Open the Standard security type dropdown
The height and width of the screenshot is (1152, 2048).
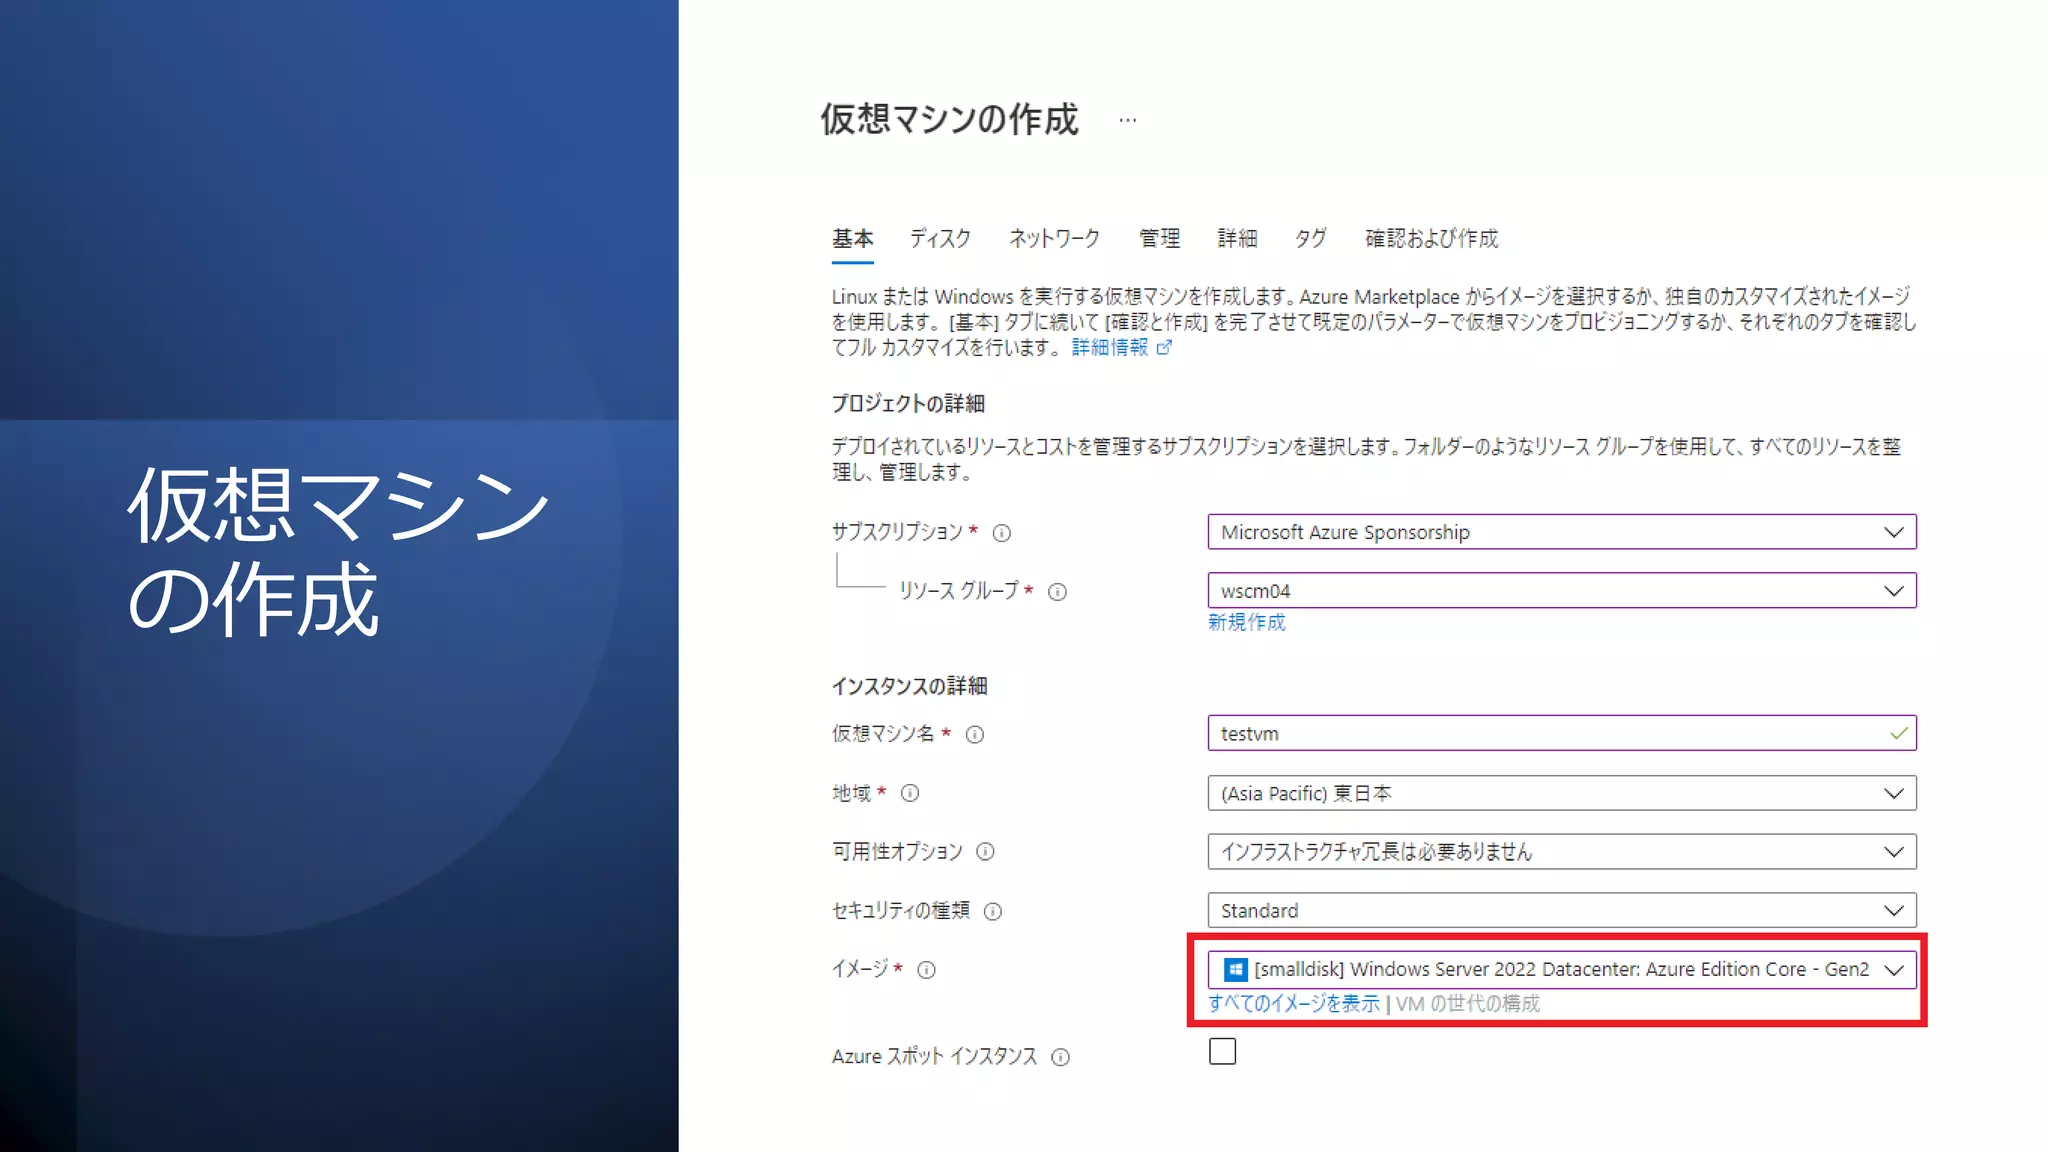[1561, 910]
